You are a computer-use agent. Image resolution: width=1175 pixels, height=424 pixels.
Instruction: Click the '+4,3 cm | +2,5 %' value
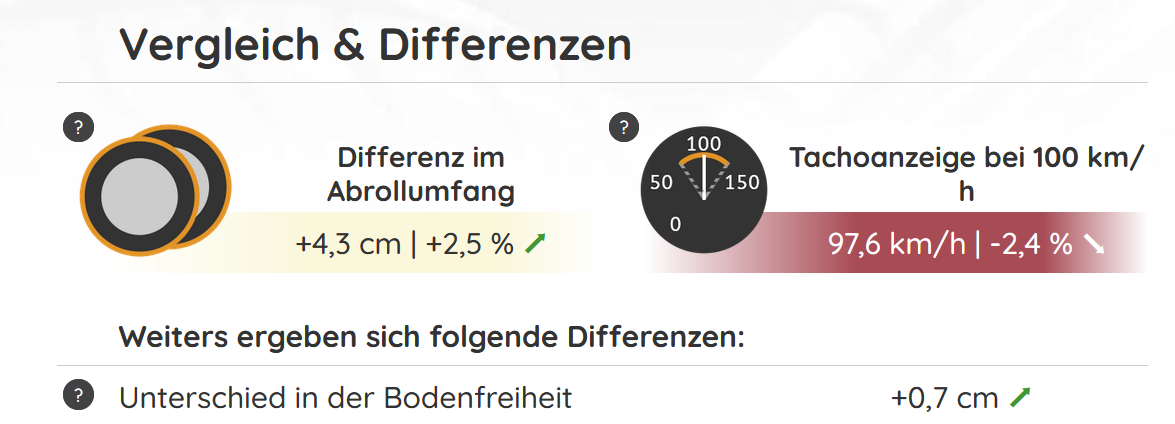[404, 244]
